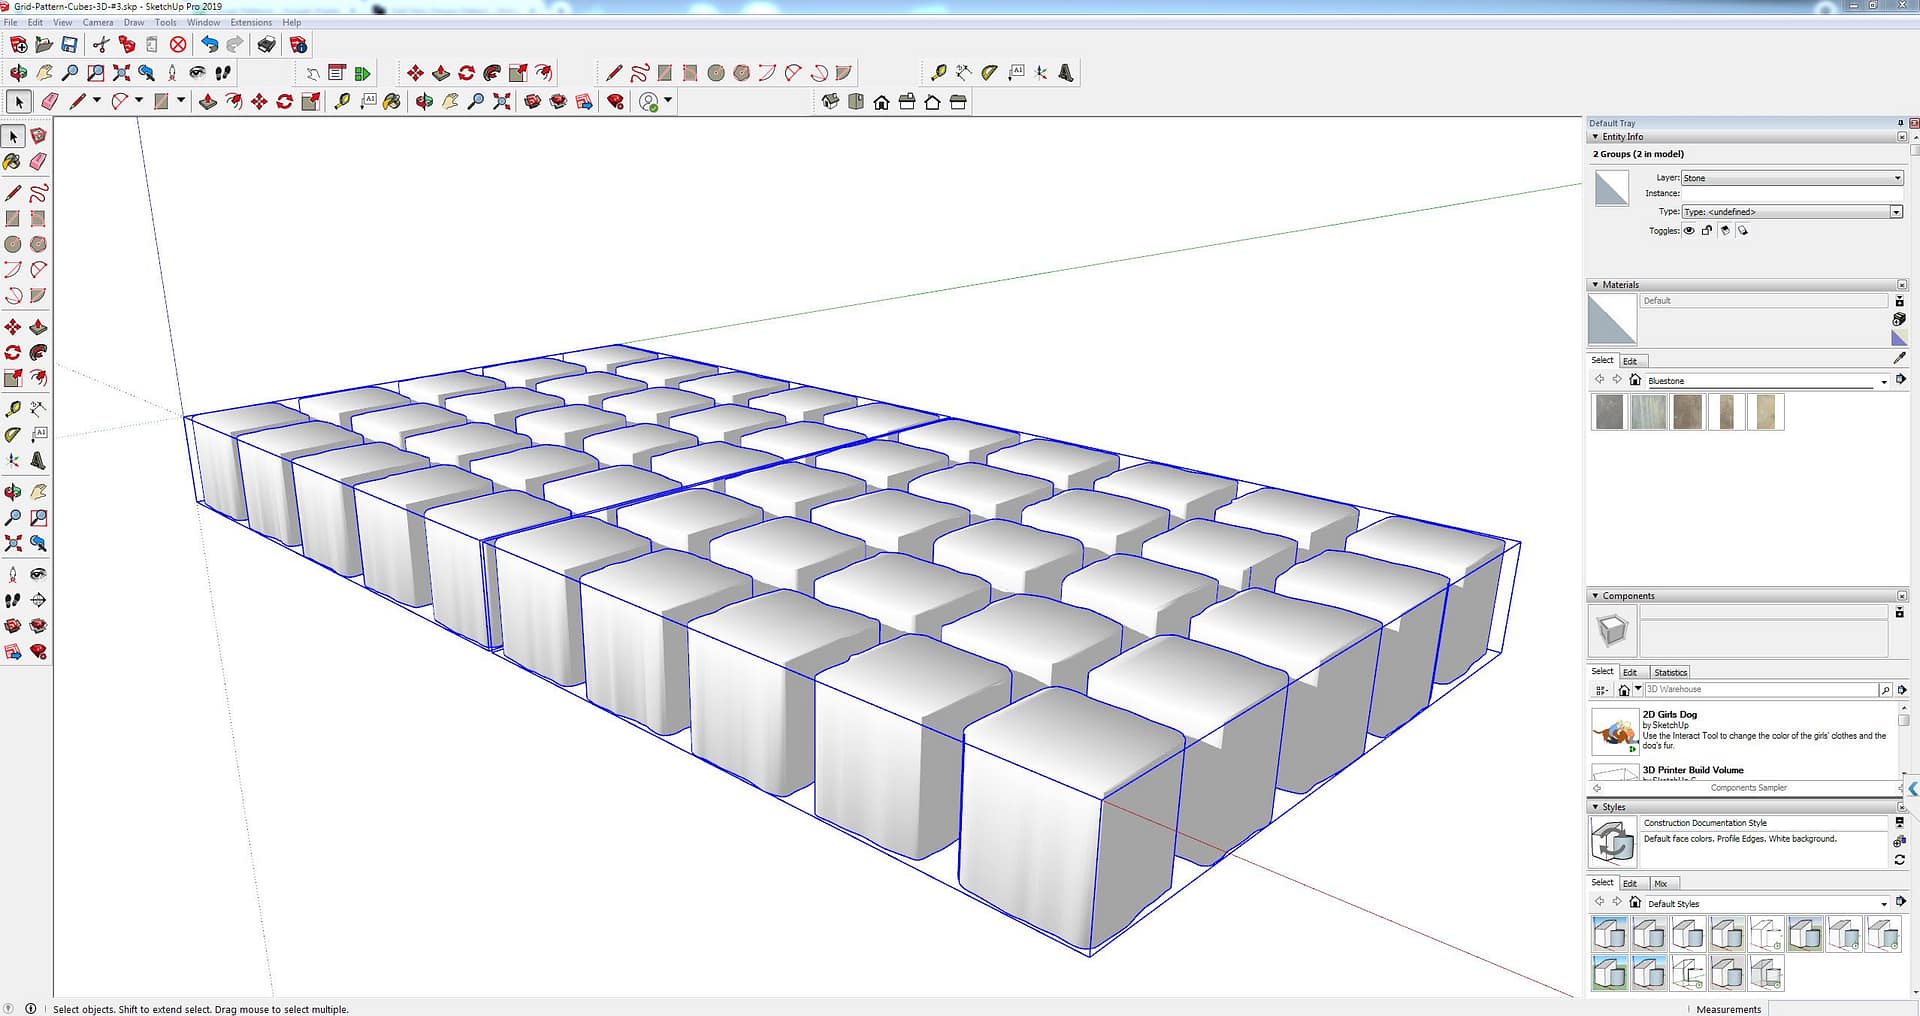The width and height of the screenshot is (1920, 1016).
Task: Toggle the lock icon in Entity Info
Action: tap(1707, 231)
